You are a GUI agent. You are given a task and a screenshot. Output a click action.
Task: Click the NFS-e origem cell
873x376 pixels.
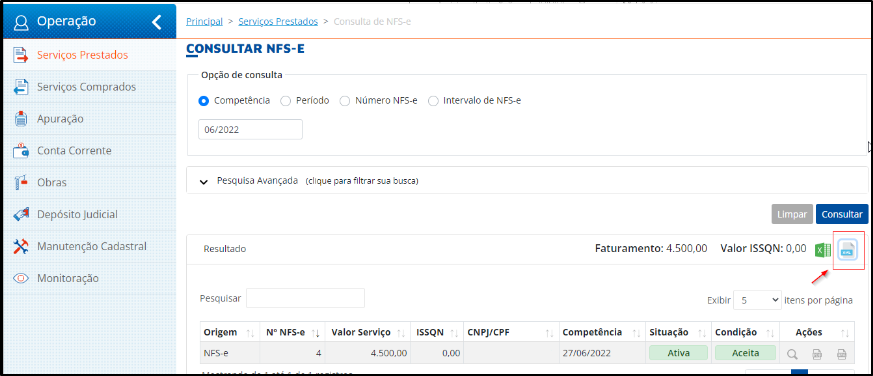(230, 353)
